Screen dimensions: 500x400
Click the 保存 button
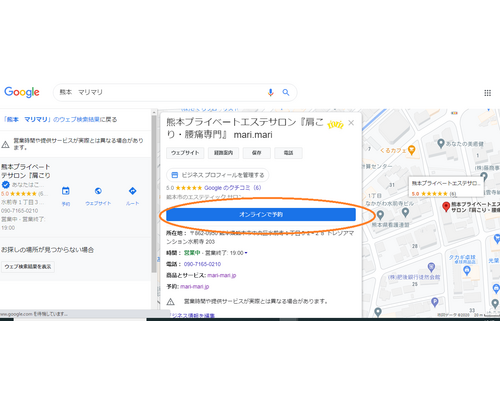pyautogui.click(x=257, y=153)
